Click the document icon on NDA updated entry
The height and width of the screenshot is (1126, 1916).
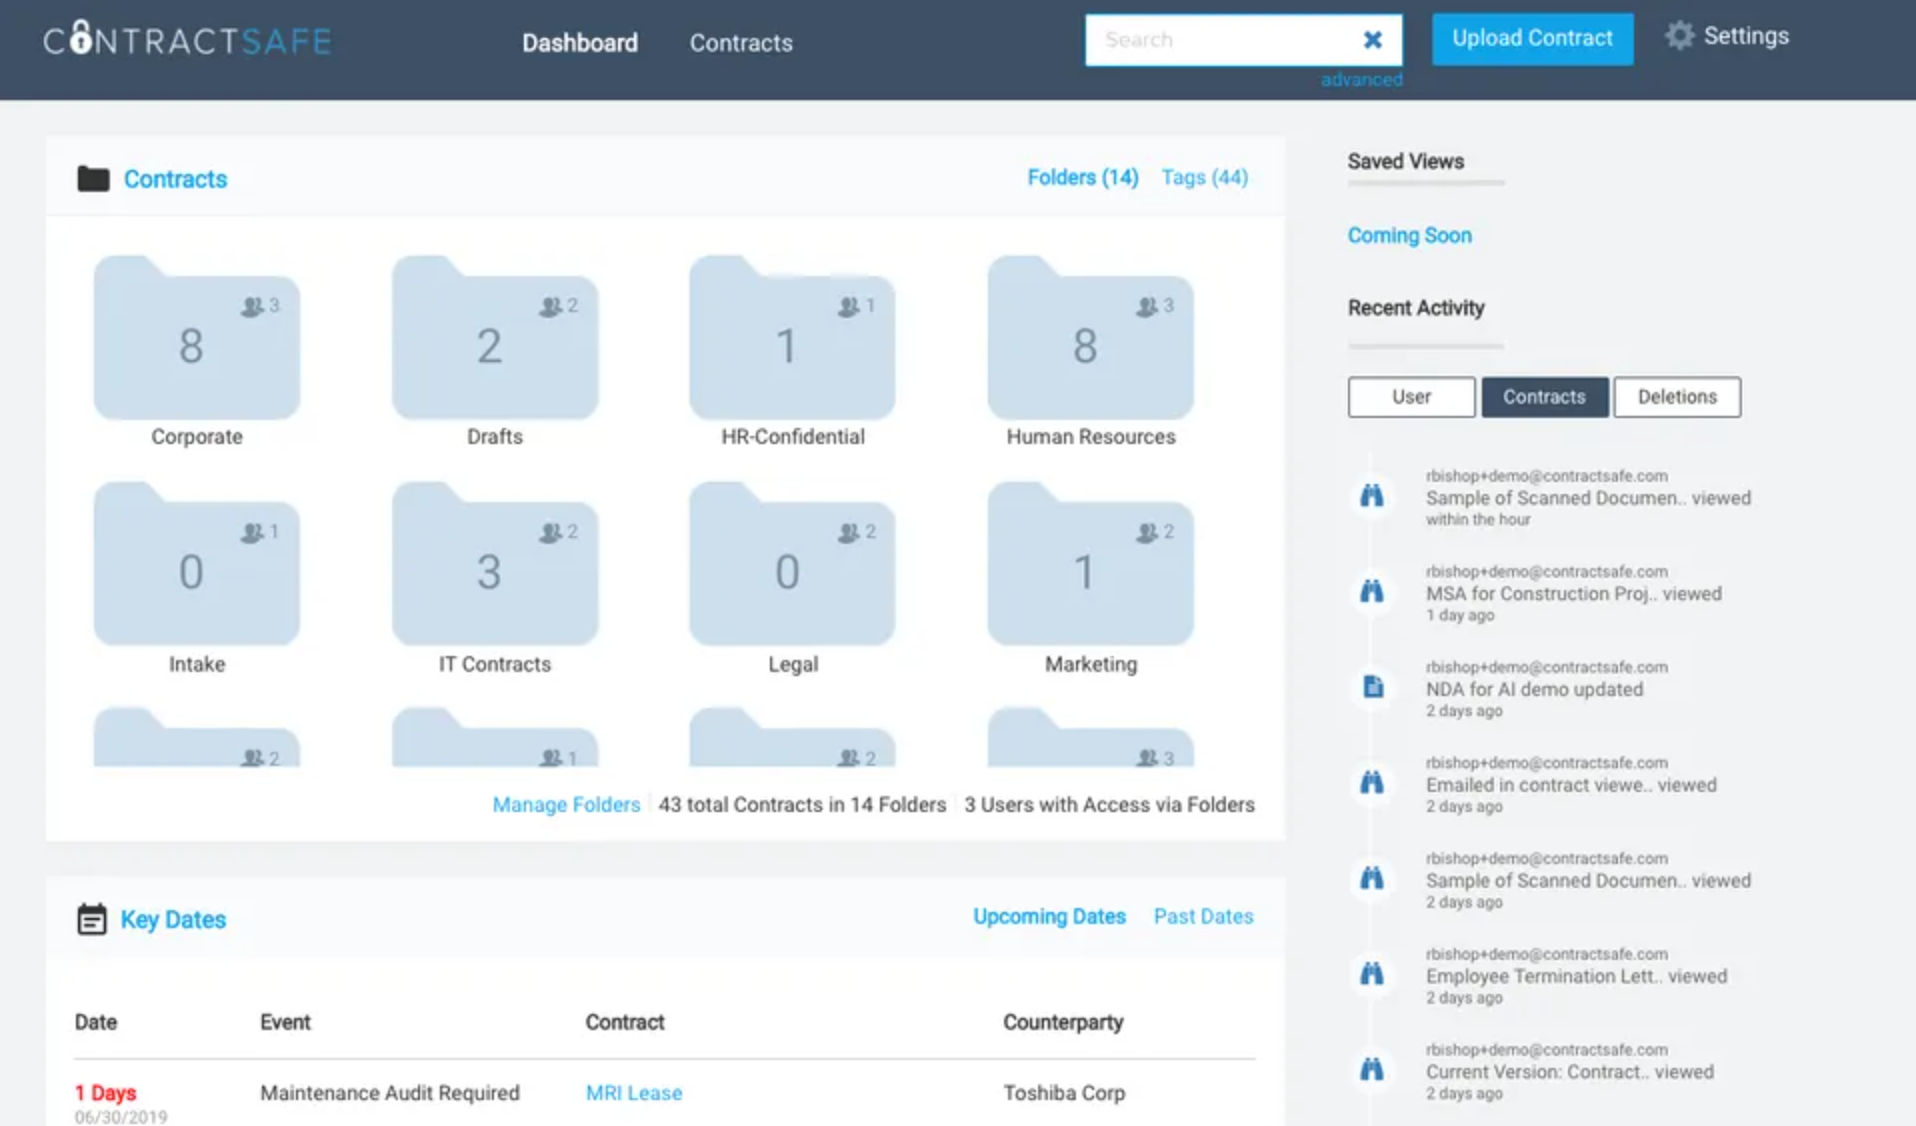[x=1372, y=687]
